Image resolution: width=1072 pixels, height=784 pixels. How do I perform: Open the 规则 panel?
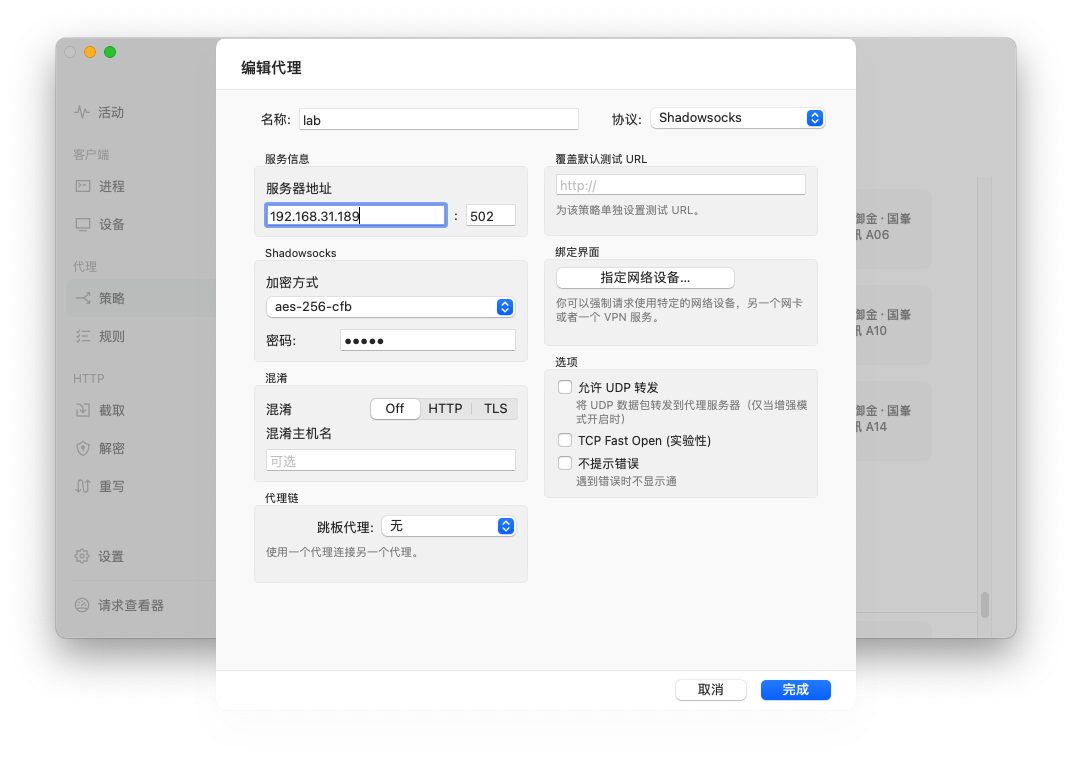click(x=100, y=336)
